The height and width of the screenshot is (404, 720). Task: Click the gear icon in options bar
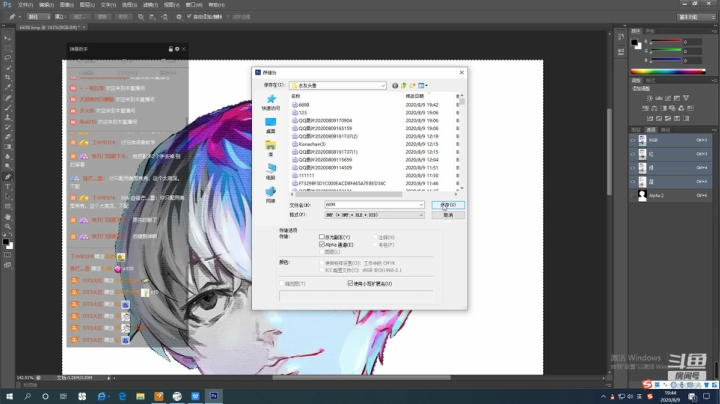coord(179,17)
